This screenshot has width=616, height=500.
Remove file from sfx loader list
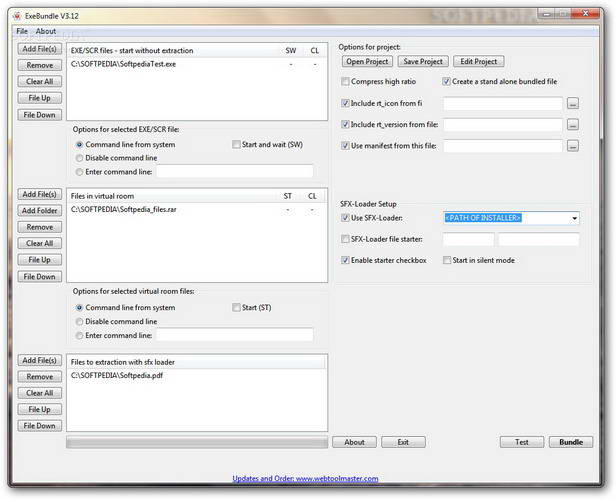point(40,377)
